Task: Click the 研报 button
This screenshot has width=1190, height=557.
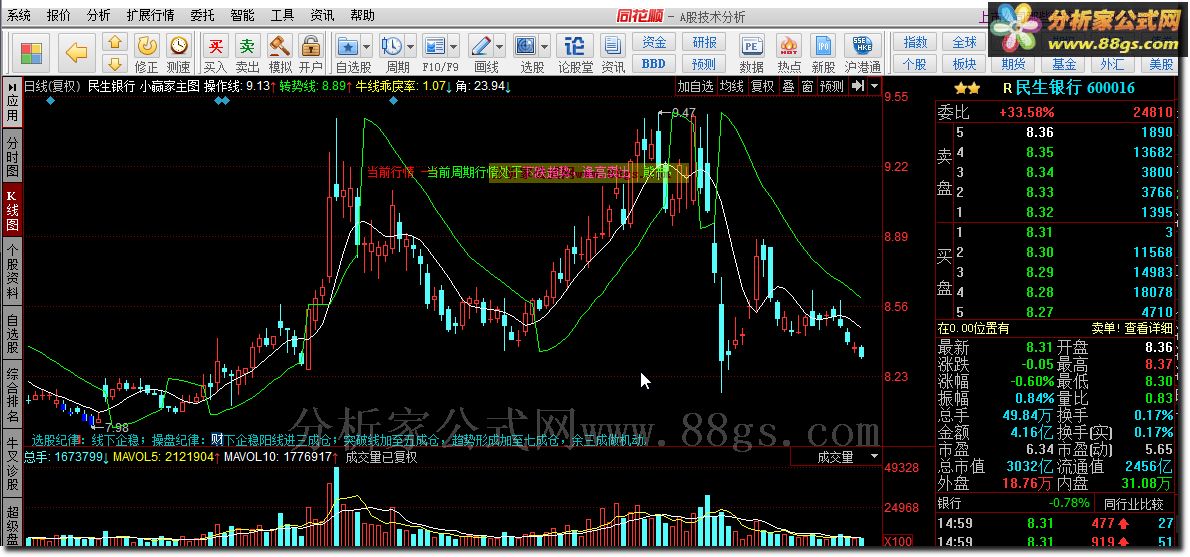Action: pyautogui.click(x=704, y=42)
